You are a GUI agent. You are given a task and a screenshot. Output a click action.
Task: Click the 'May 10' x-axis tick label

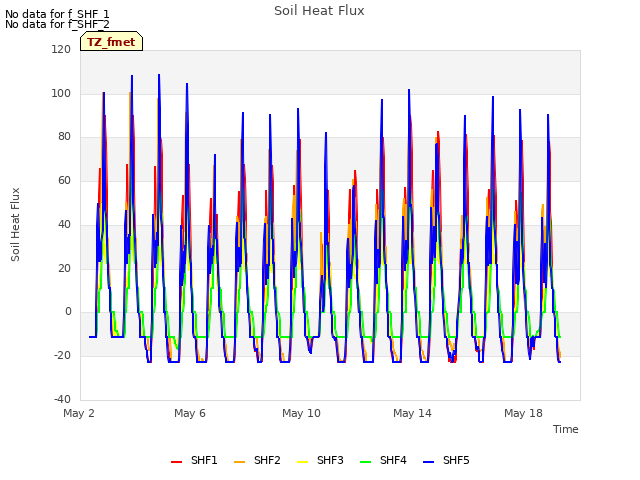(x=301, y=413)
